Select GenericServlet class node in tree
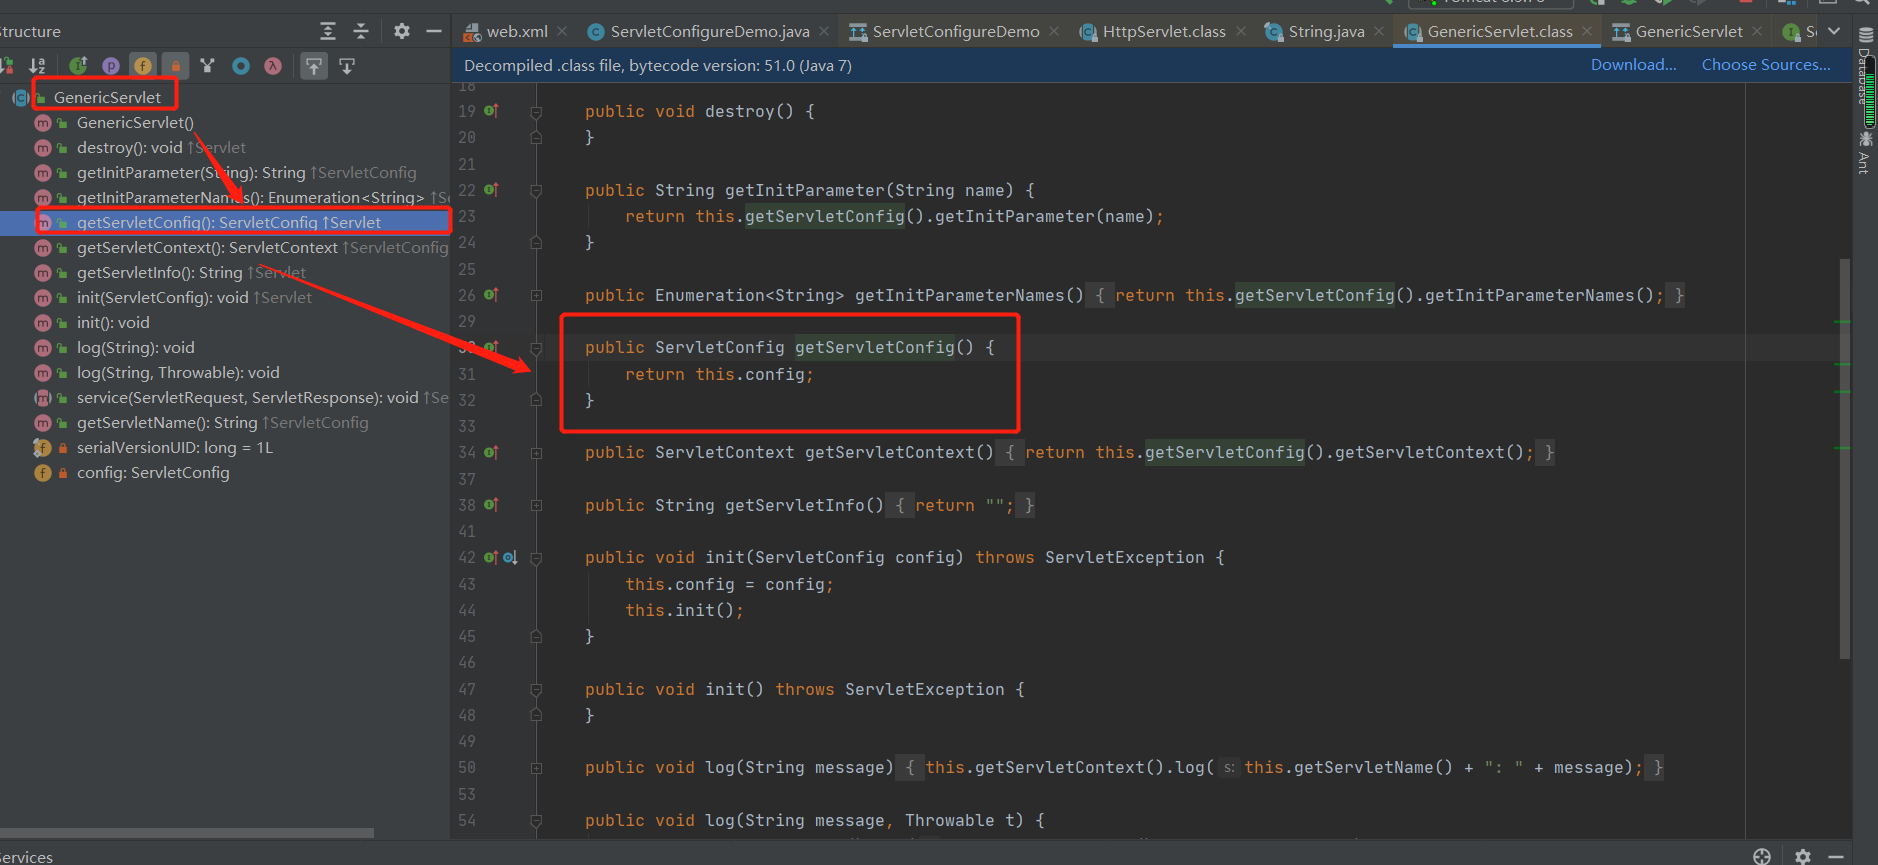 tap(107, 97)
